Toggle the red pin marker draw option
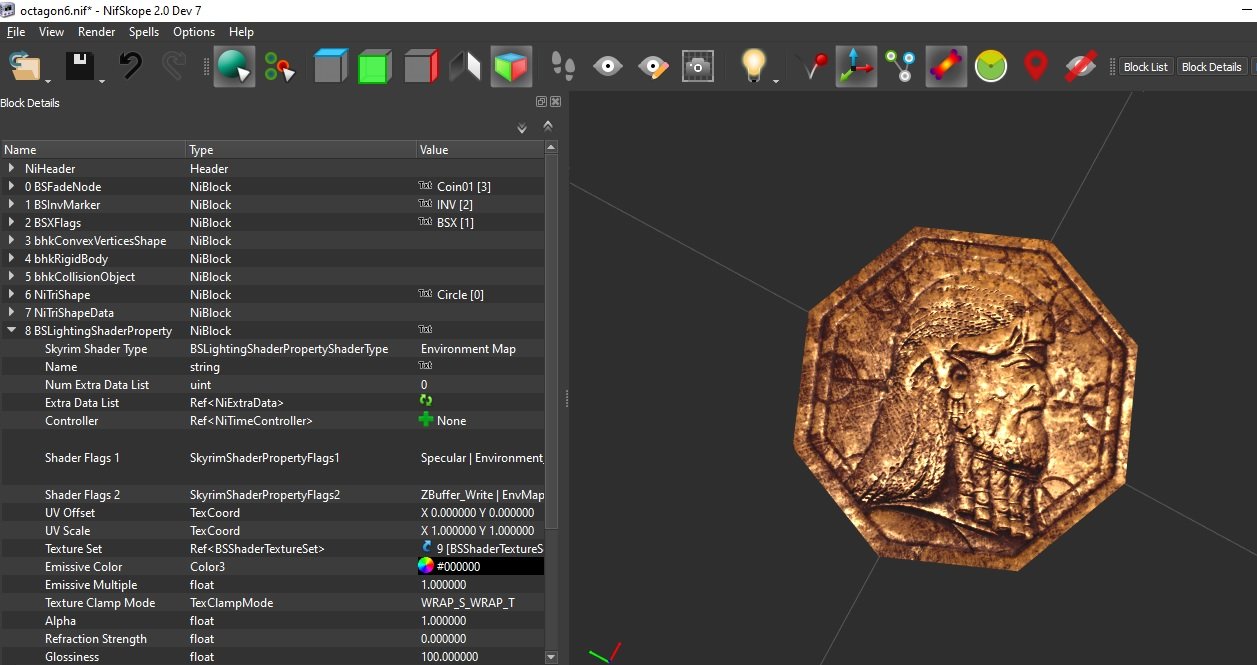The width and height of the screenshot is (1257, 665). (x=814, y=67)
